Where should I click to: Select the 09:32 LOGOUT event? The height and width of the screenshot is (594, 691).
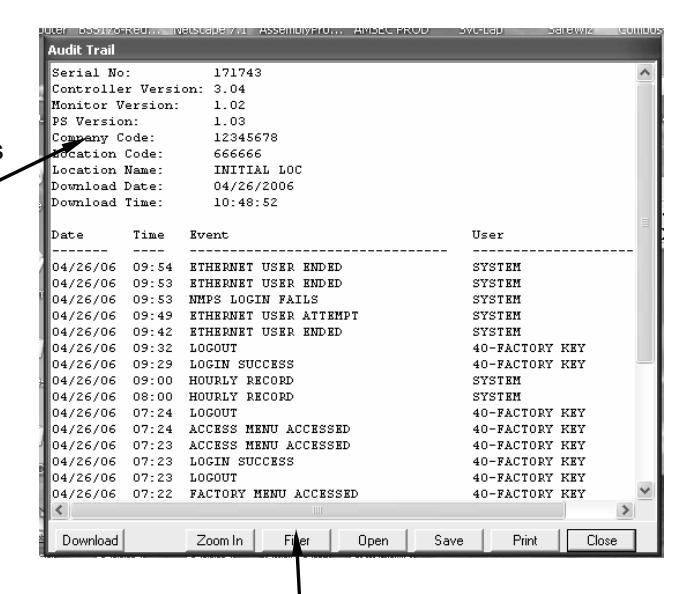(x=213, y=348)
